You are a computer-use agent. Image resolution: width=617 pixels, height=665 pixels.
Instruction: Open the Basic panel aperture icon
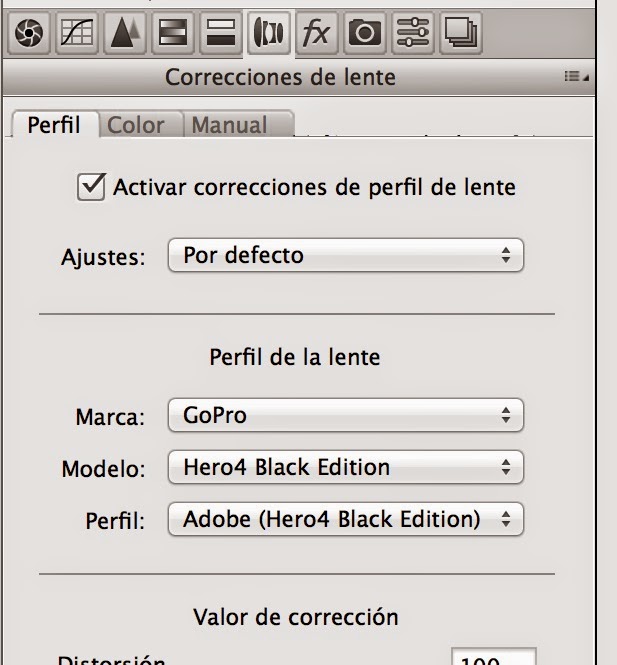pos(29,33)
